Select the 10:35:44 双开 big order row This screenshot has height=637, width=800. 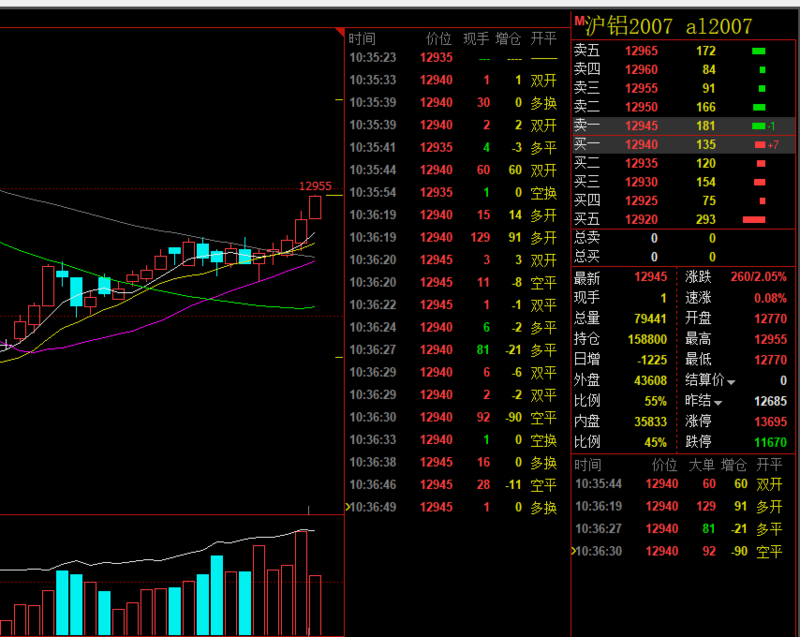[683, 484]
